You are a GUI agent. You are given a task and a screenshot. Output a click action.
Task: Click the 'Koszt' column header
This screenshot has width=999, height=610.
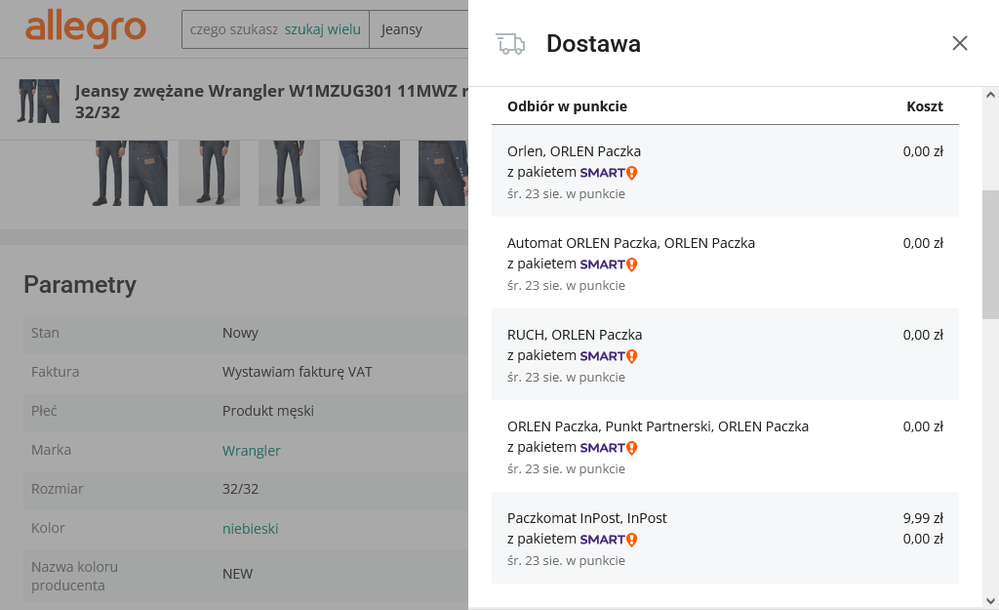924,106
